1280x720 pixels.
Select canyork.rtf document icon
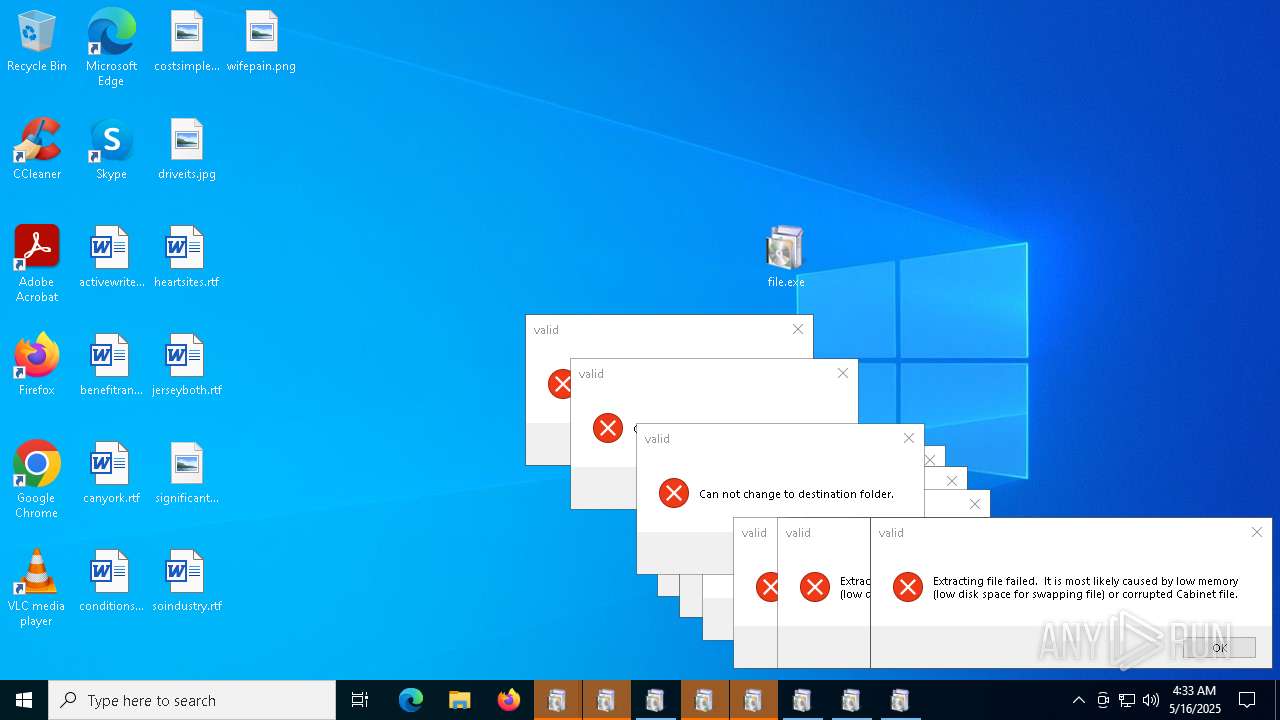click(111, 474)
